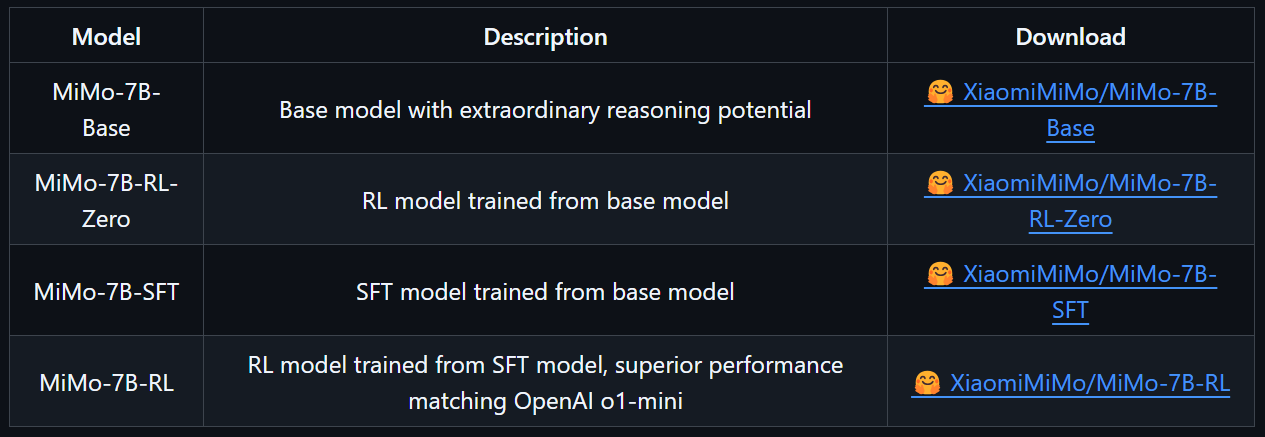Click the Model column header

click(106, 37)
